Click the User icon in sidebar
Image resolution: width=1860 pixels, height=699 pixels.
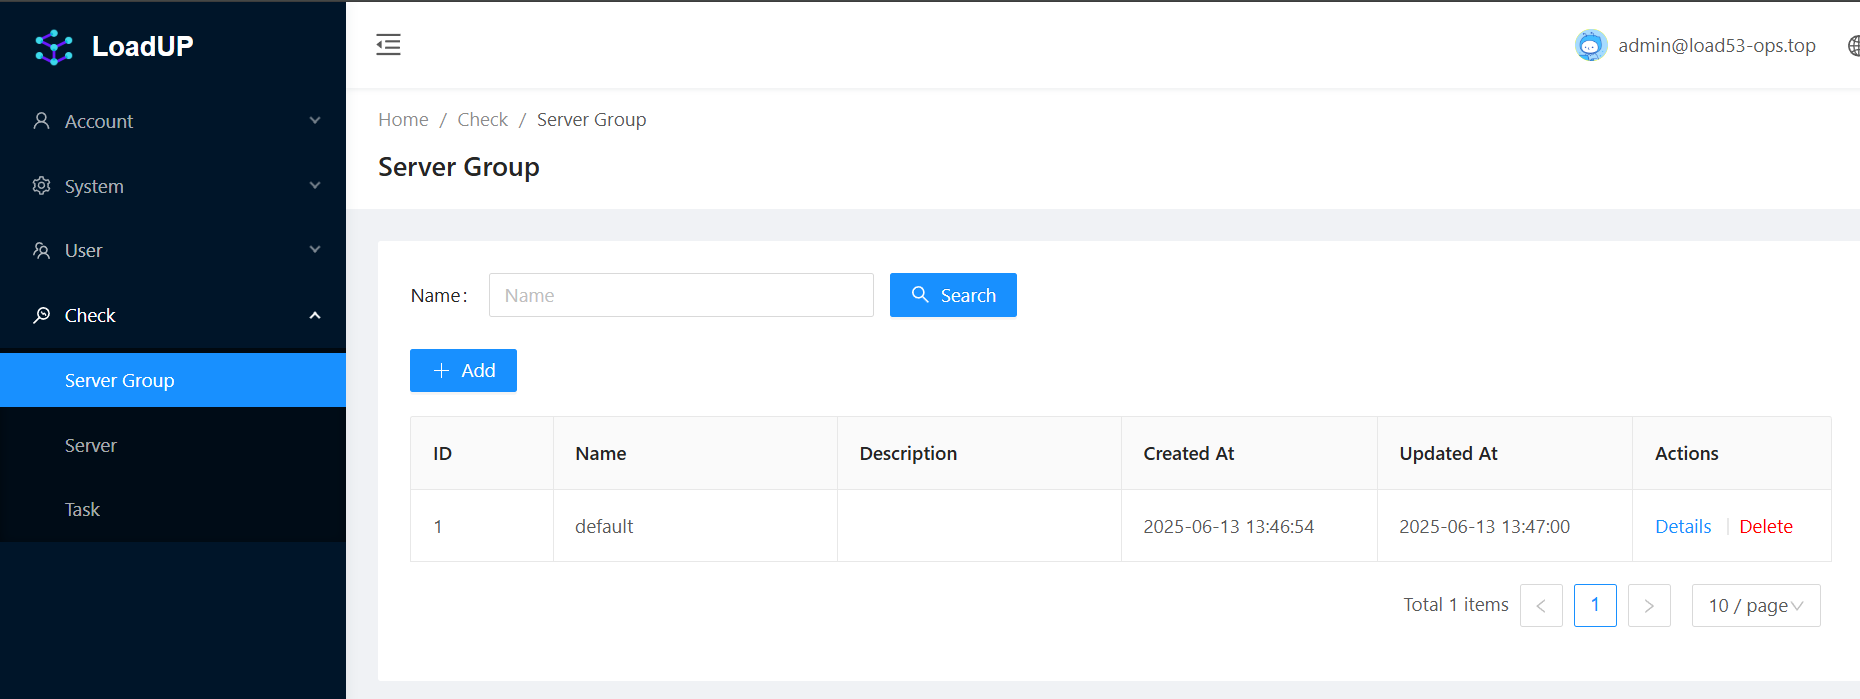41,250
